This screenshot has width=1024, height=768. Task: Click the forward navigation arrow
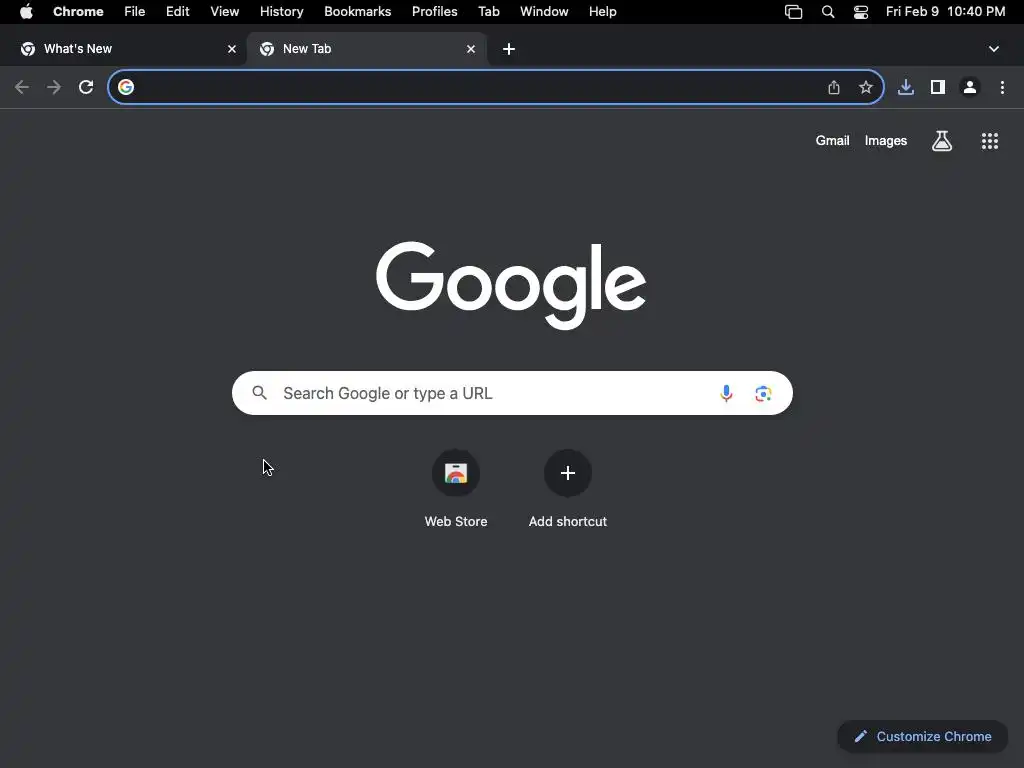click(x=54, y=87)
